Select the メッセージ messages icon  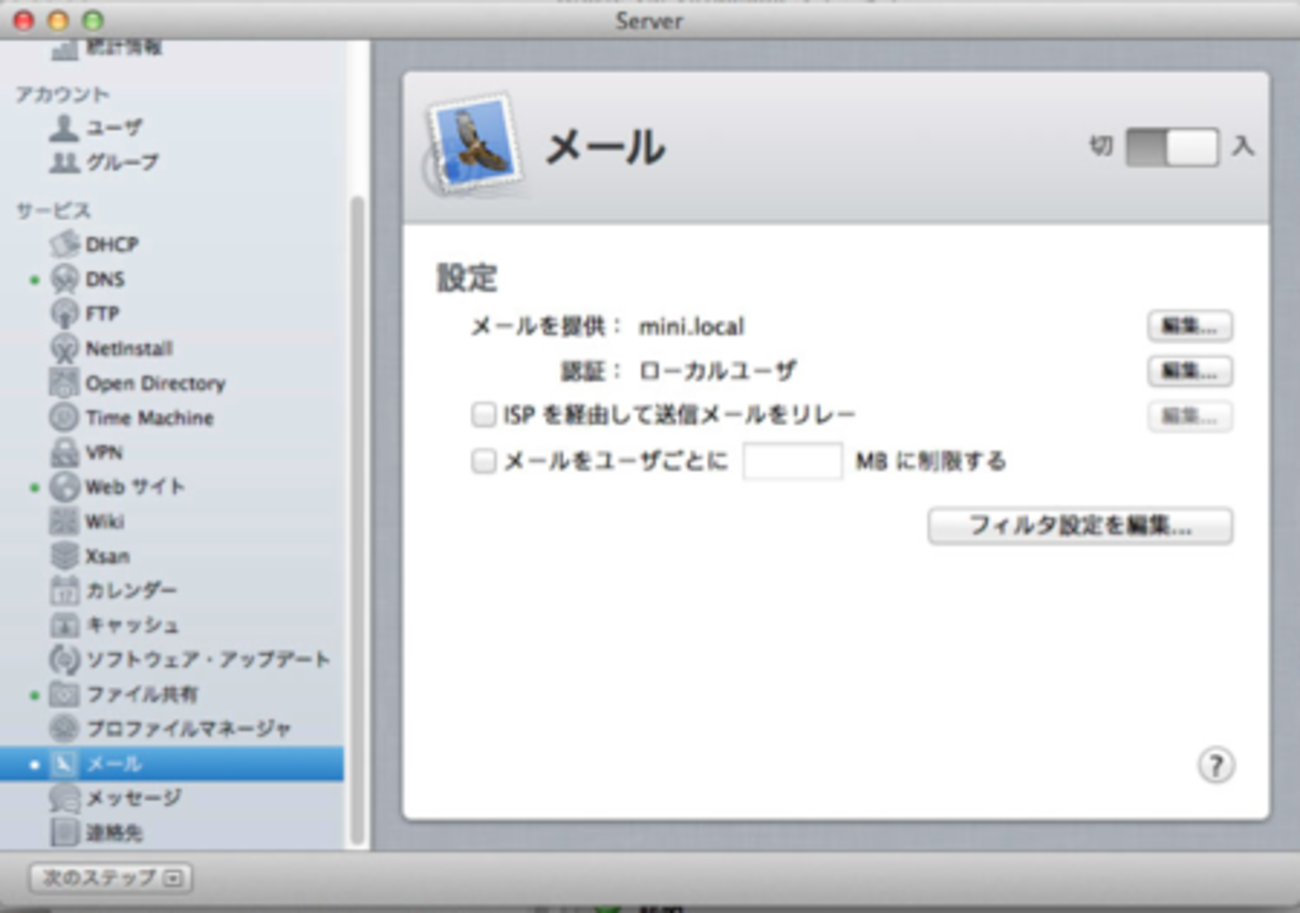pyautogui.click(x=64, y=798)
